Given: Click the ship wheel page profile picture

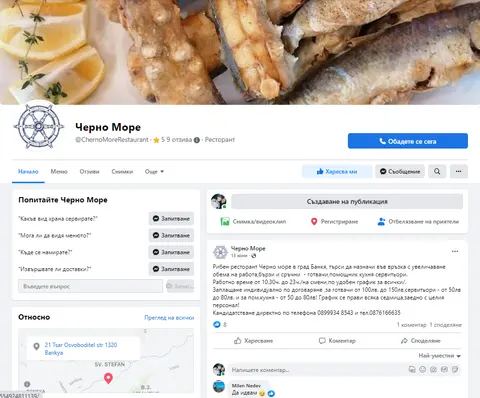Looking at the screenshot, I should (x=39, y=126).
